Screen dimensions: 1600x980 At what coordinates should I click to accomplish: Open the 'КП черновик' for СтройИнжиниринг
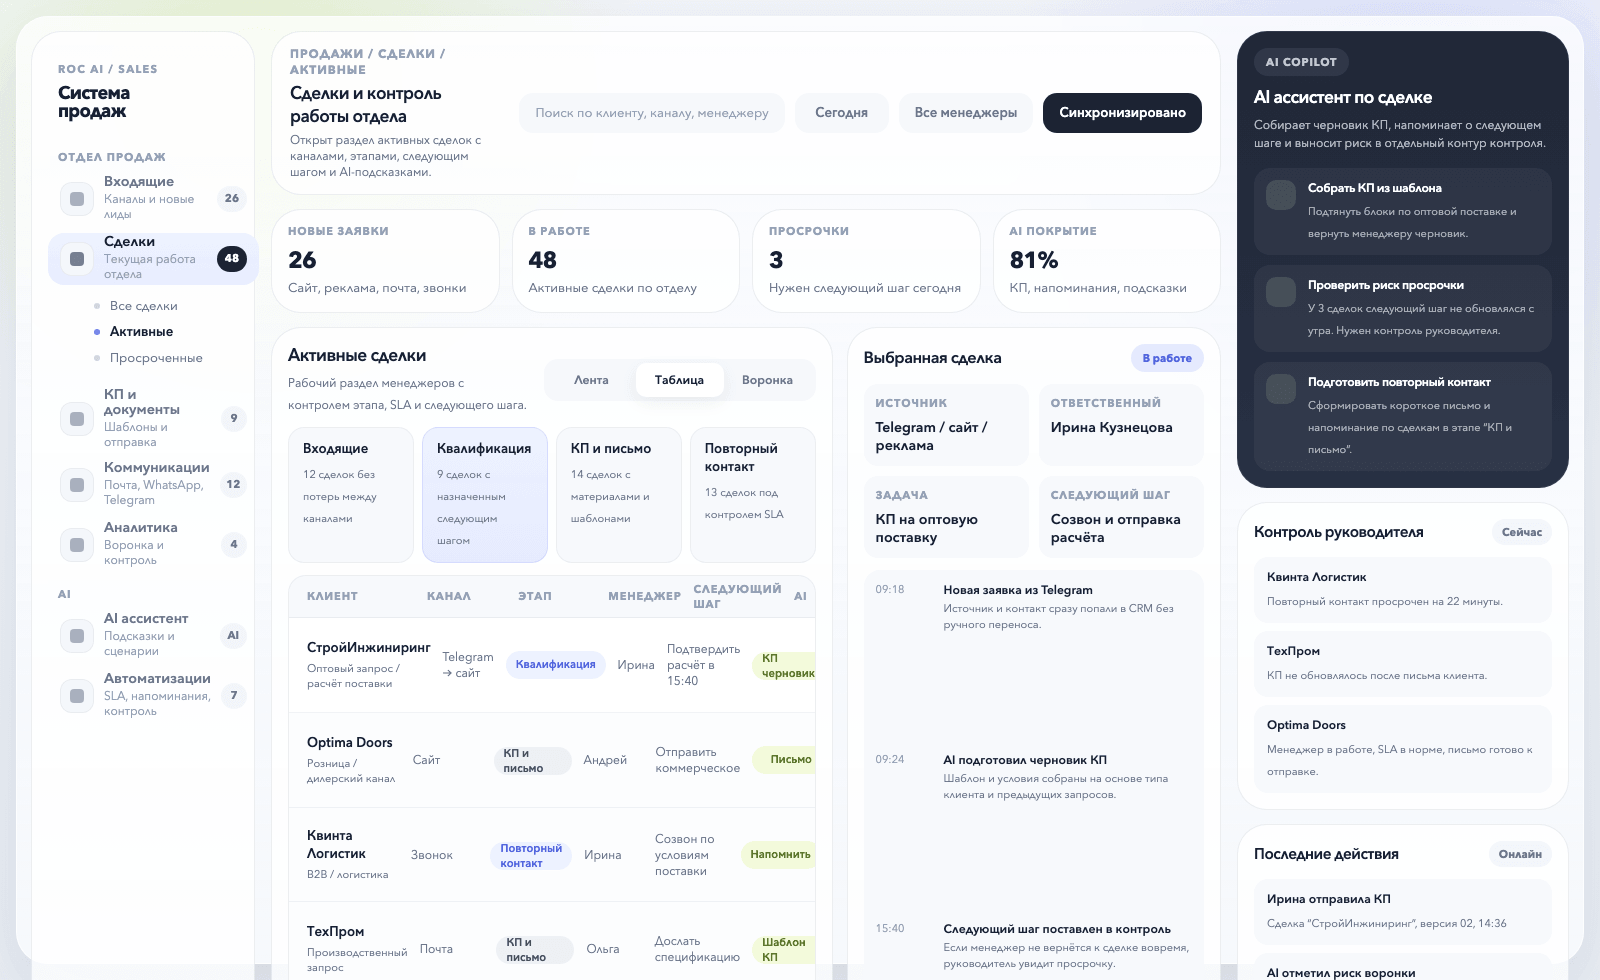pos(787,664)
